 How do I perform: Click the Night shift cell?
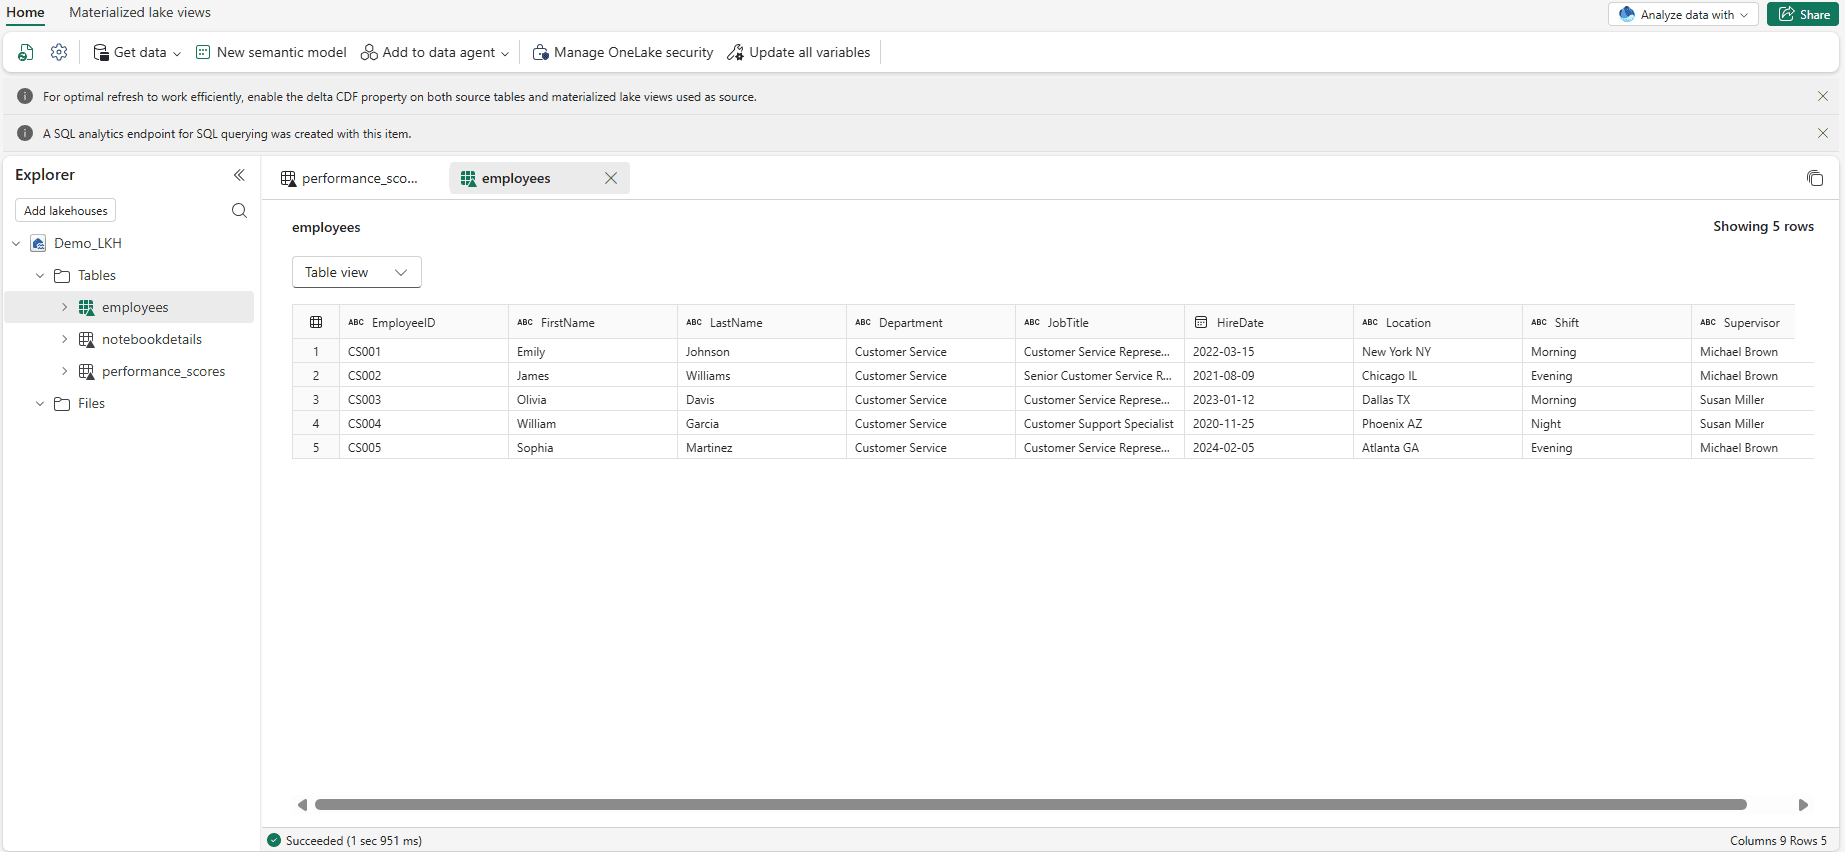point(1606,423)
